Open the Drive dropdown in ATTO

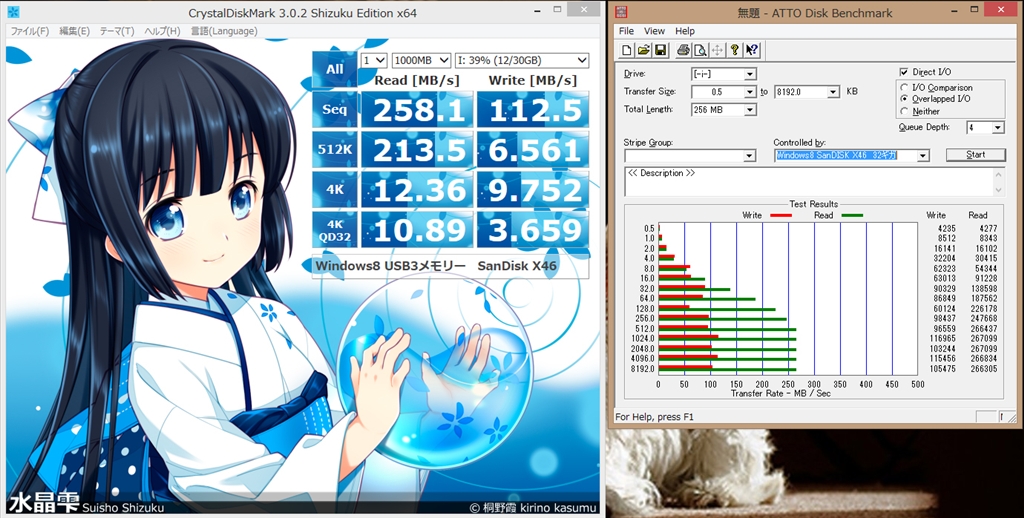click(750, 74)
